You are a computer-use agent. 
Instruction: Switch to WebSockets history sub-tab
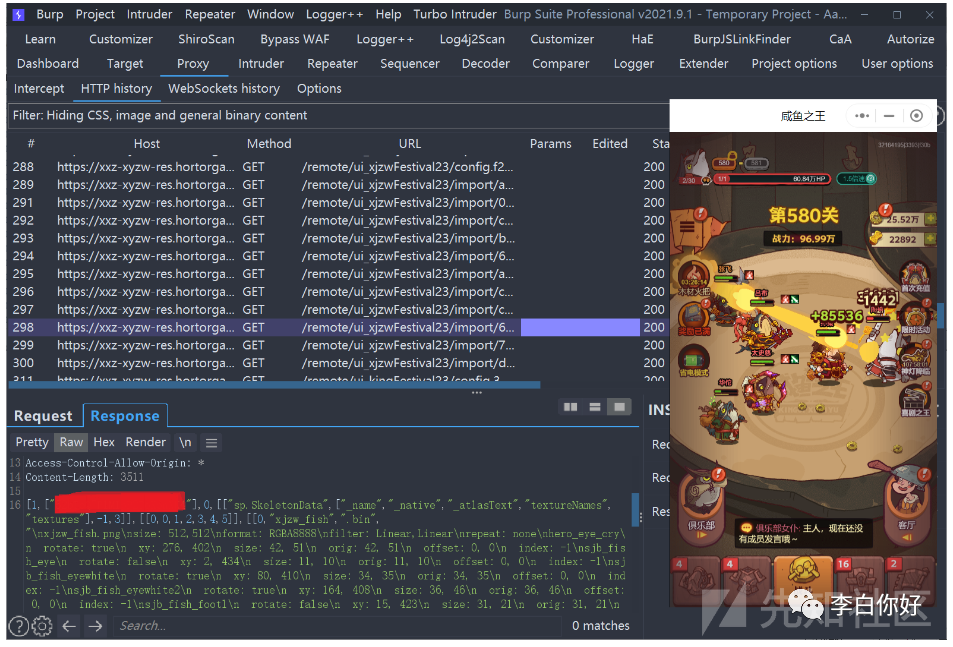pyautogui.click(x=224, y=88)
